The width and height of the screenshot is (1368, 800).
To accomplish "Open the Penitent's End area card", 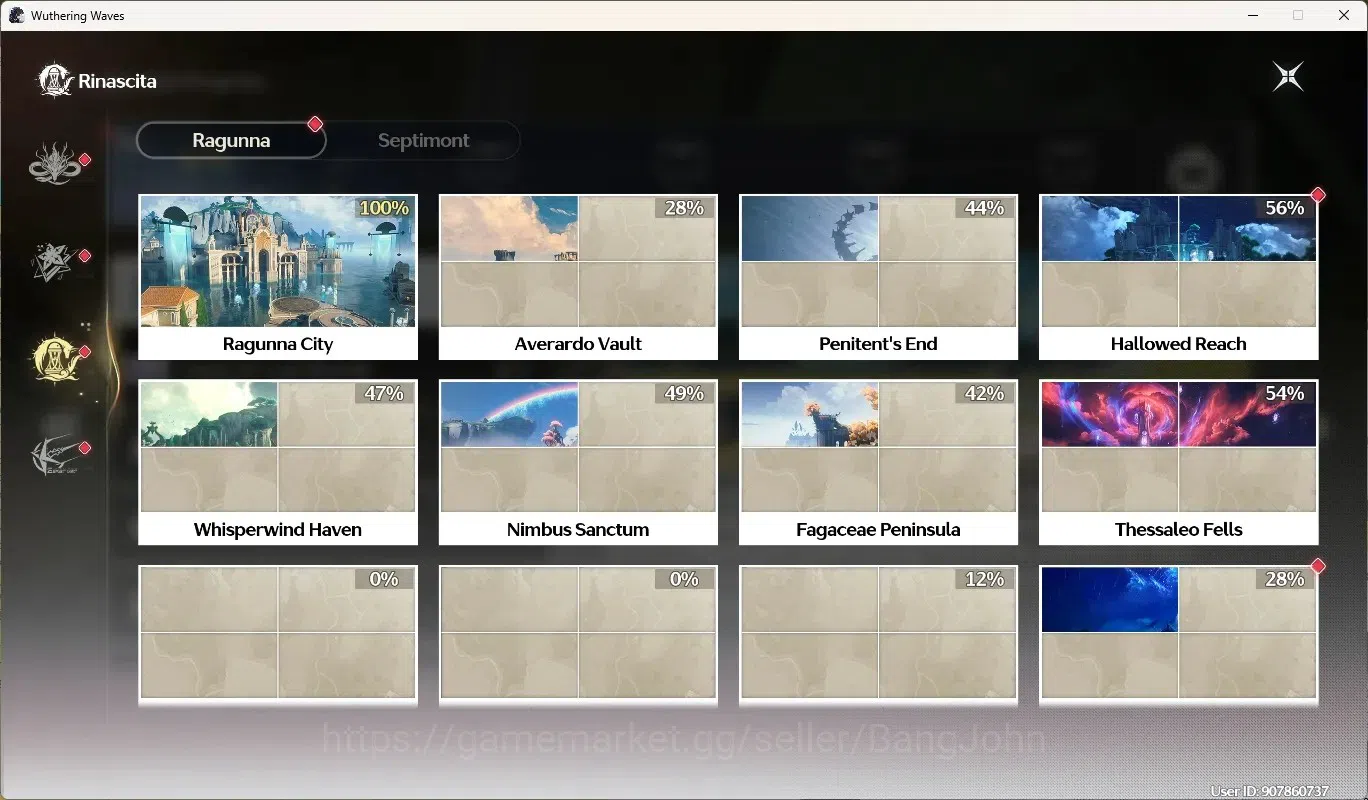I will pyautogui.click(x=878, y=277).
